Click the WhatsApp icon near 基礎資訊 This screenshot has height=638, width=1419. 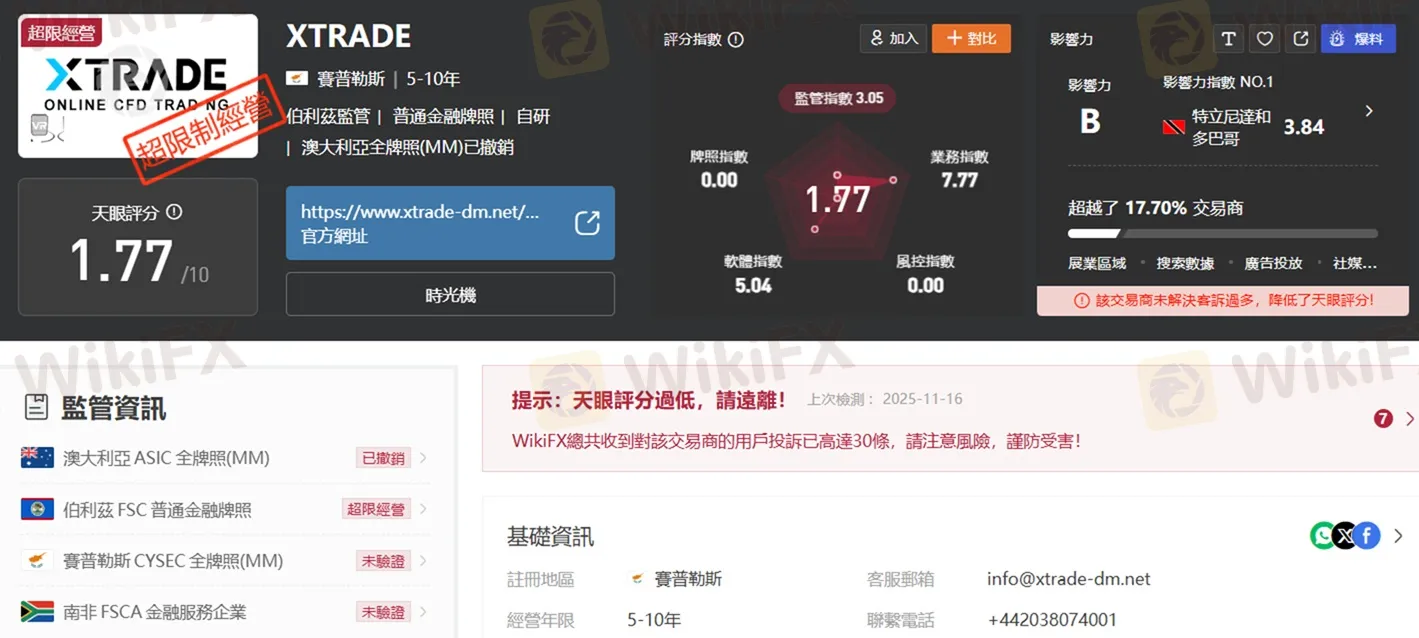tap(1320, 535)
